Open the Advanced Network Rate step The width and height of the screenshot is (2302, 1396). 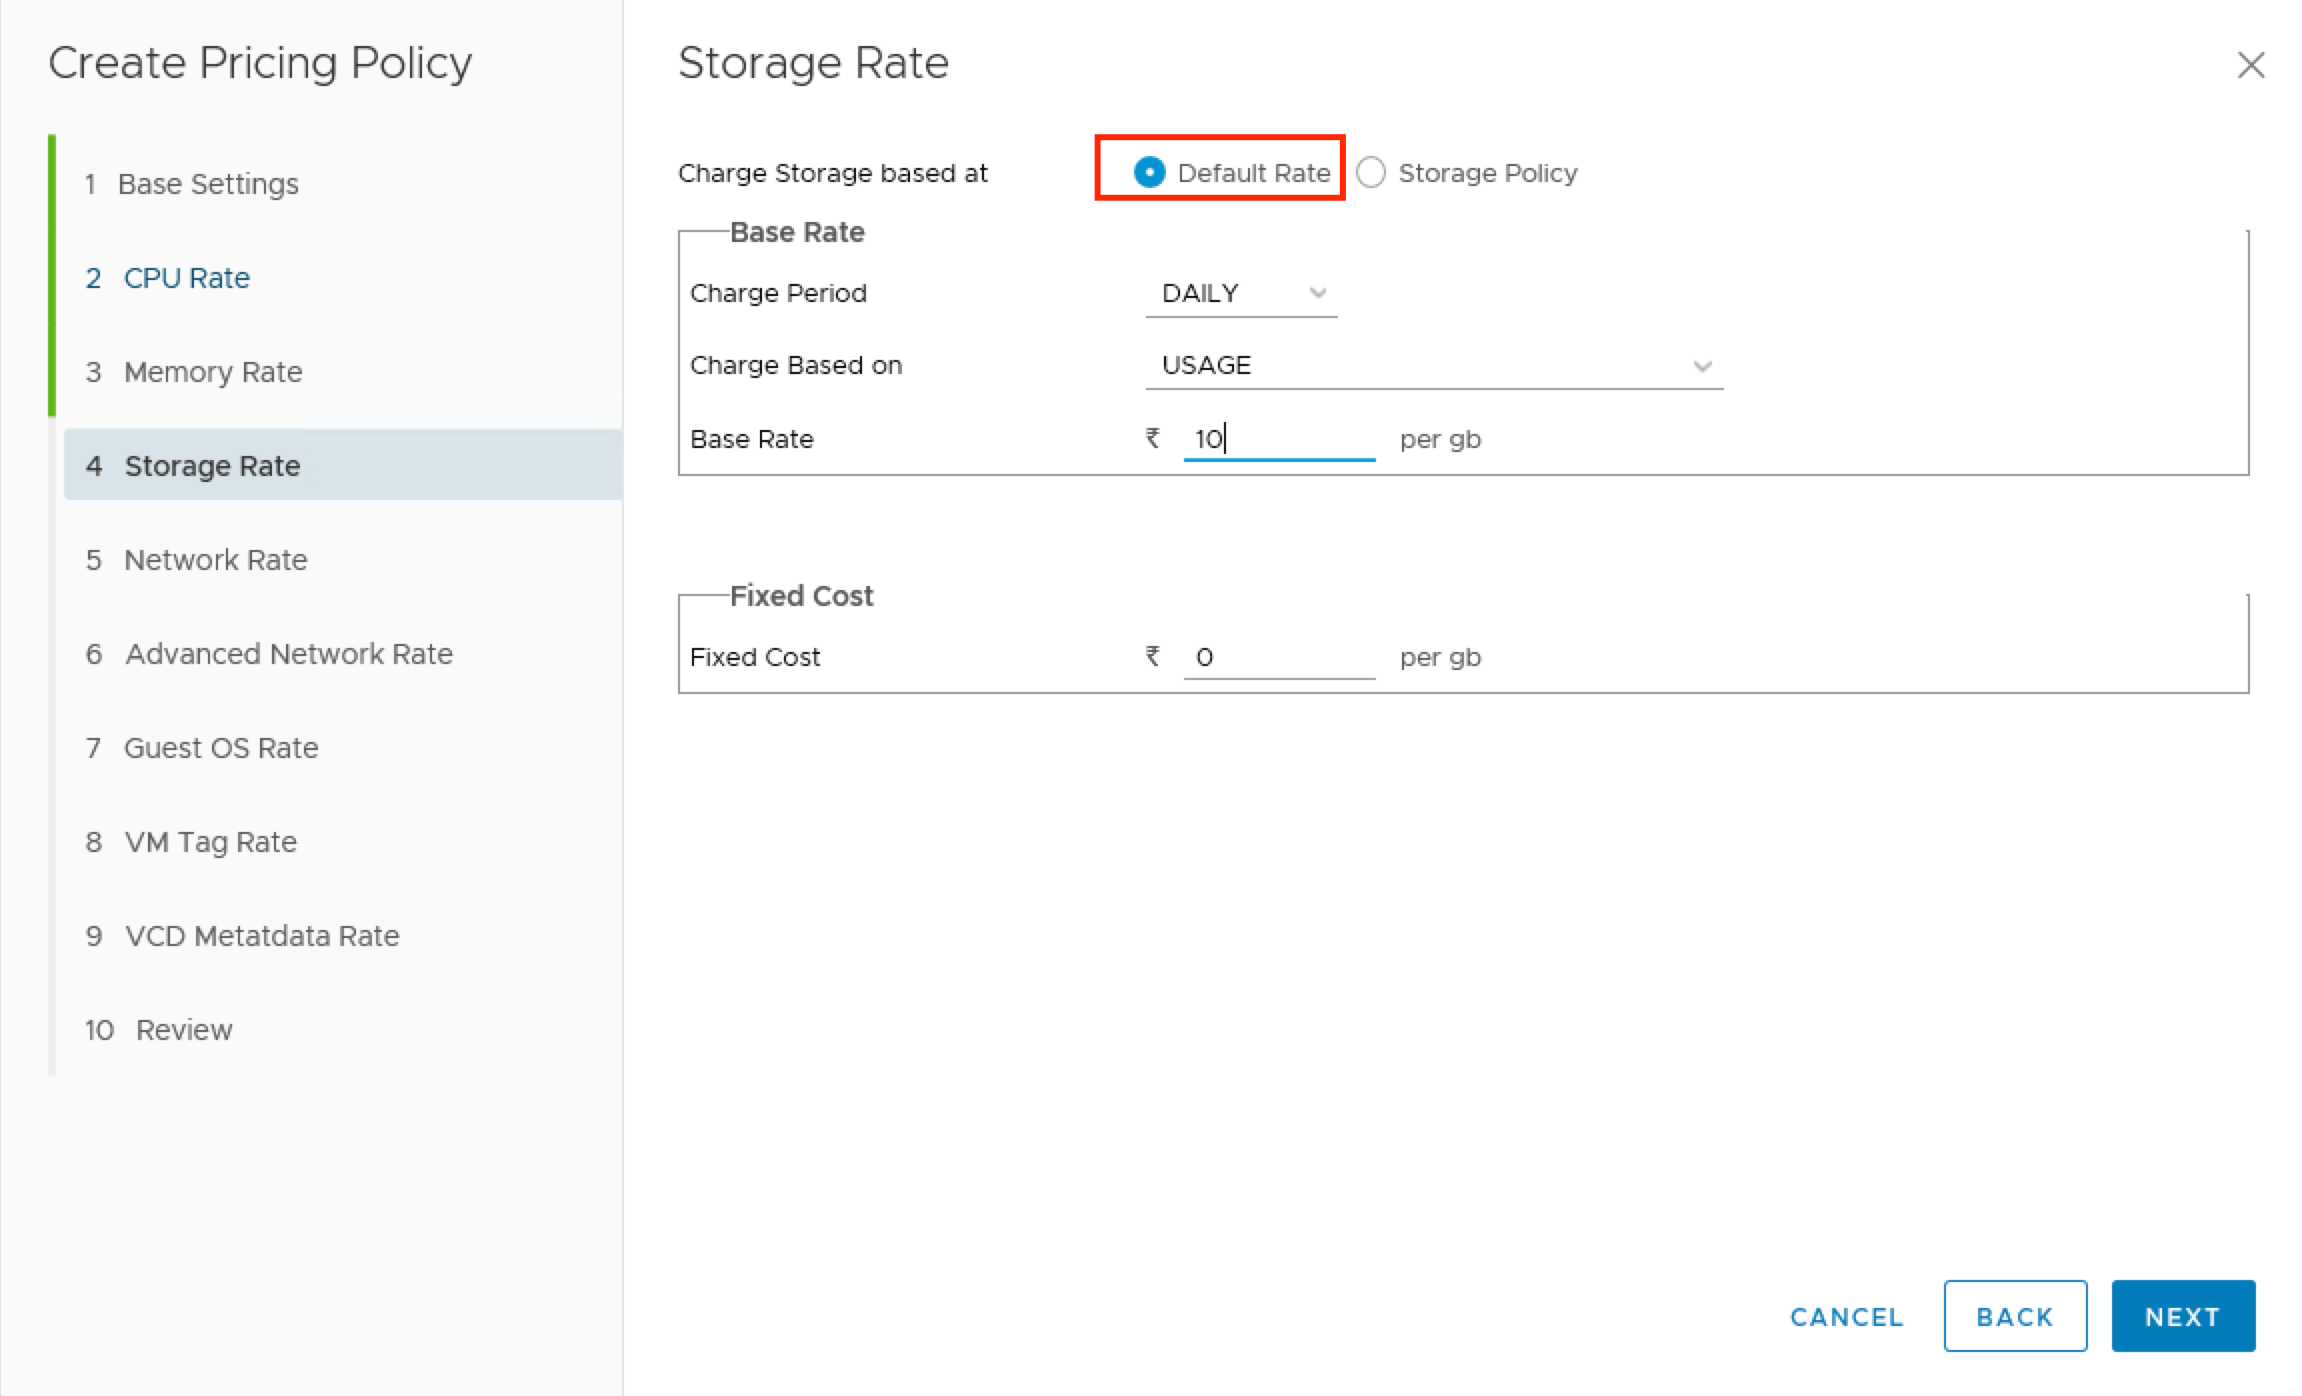(288, 653)
